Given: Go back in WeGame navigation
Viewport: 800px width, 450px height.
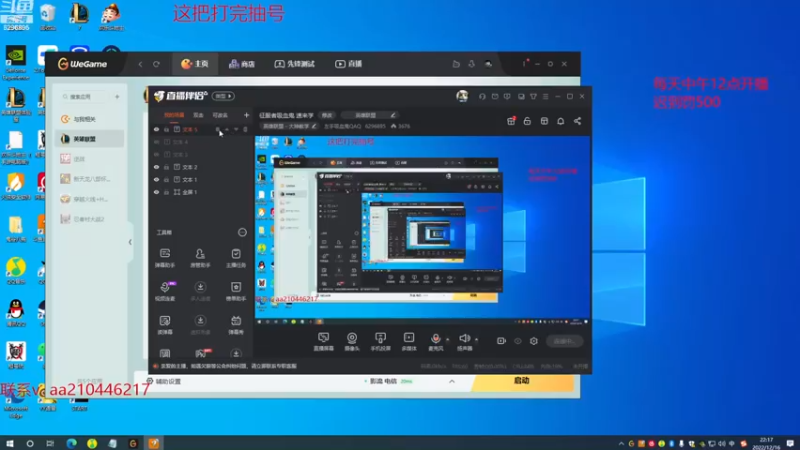Looking at the screenshot, I should [140, 64].
